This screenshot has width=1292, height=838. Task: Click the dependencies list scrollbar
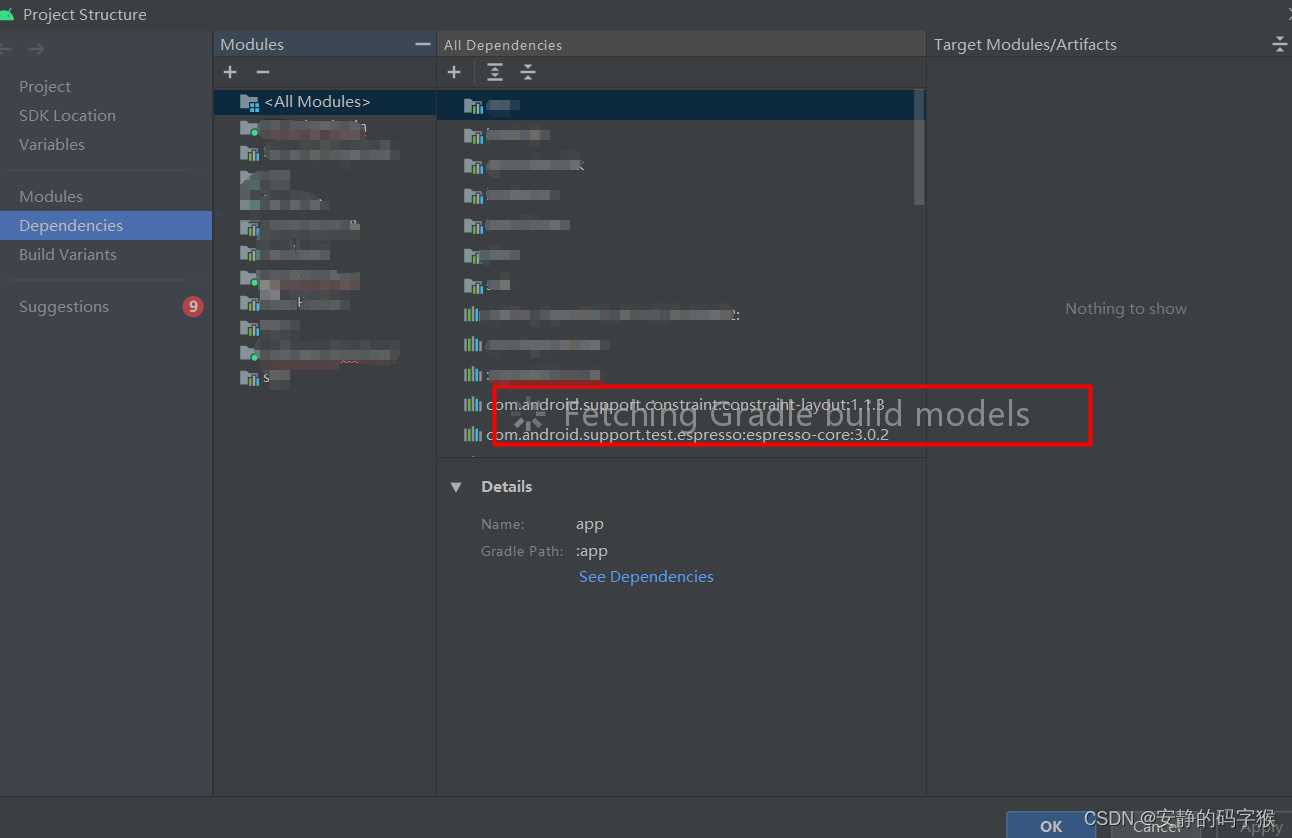[x=920, y=147]
